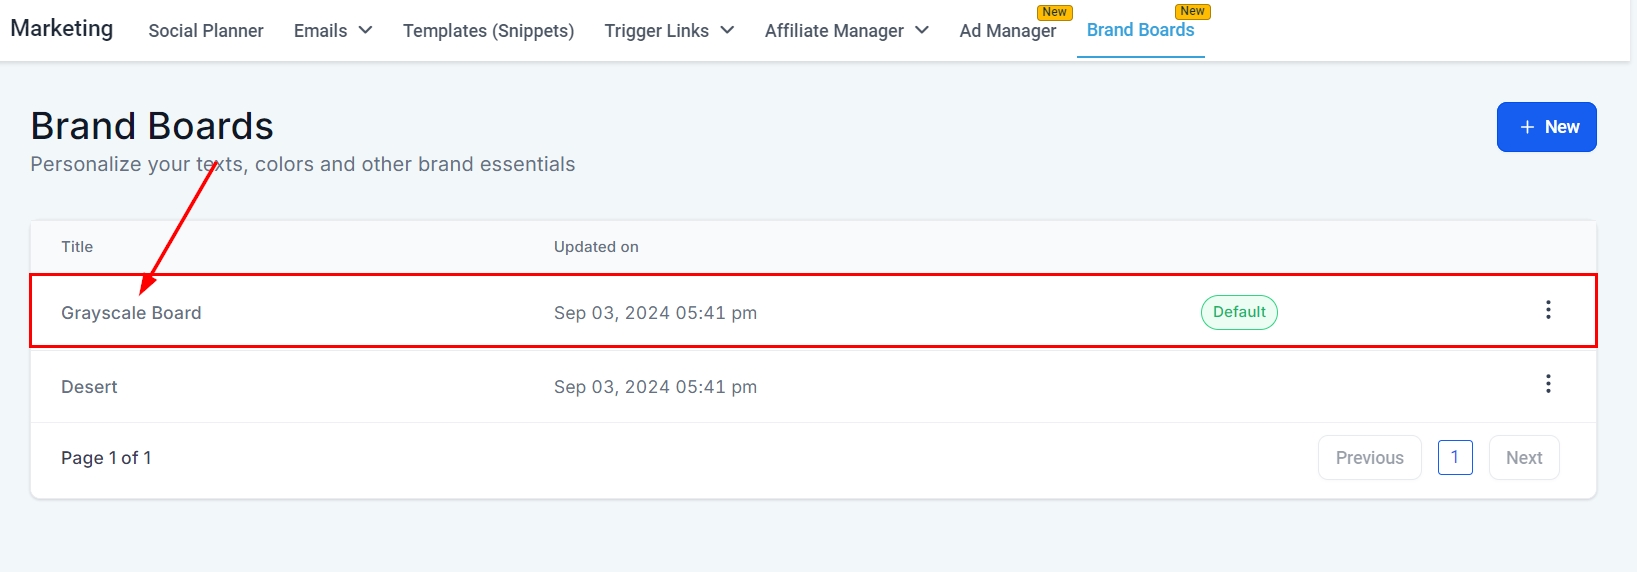
Task: Open the Grayscale Board entry
Action: coord(131,313)
